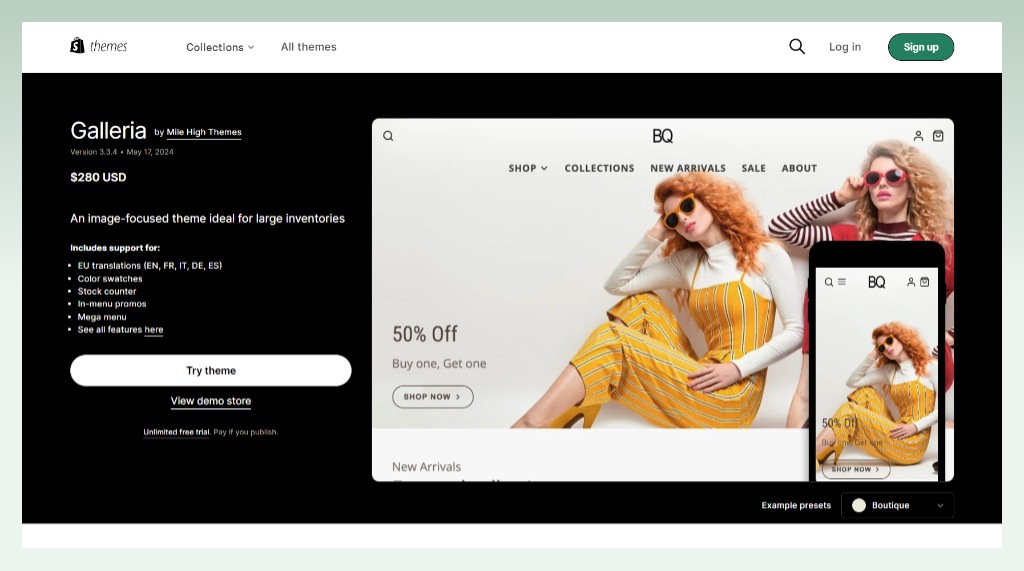This screenshot has width=1024, height=571.
Task: Open the search magnifier in top navigation
Action: click(x=797, y=46)
